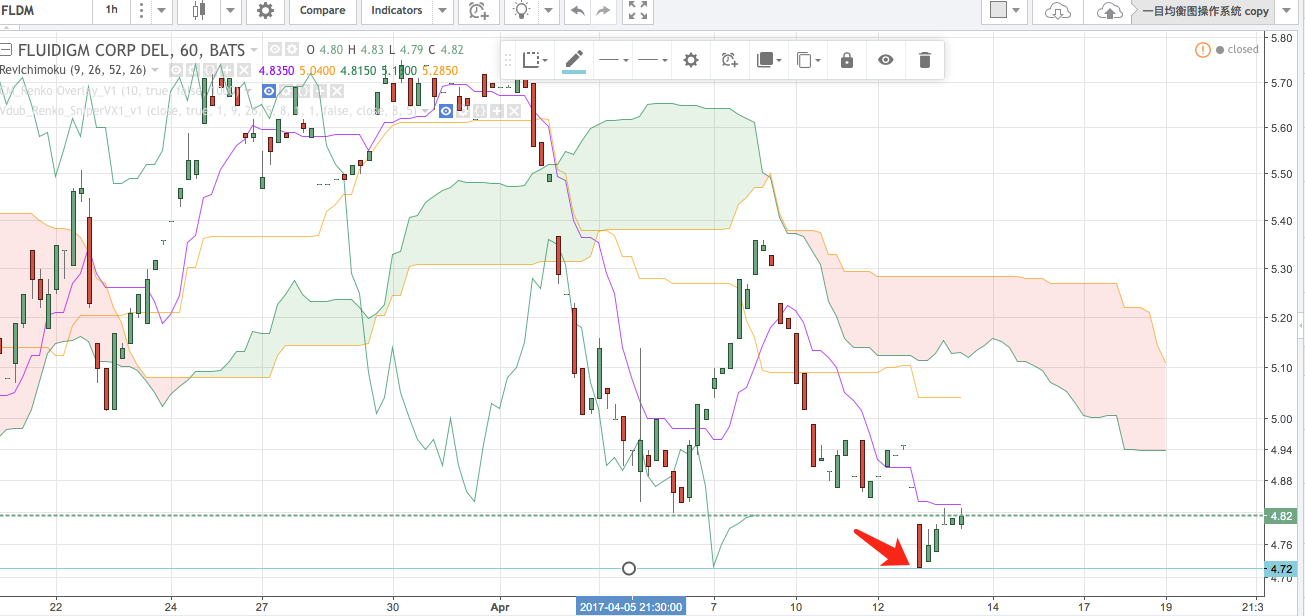The width and height of the screenshot is (1305, 616).
Task: Open chart properties gear in top toolbar
Action: [265, 11]
